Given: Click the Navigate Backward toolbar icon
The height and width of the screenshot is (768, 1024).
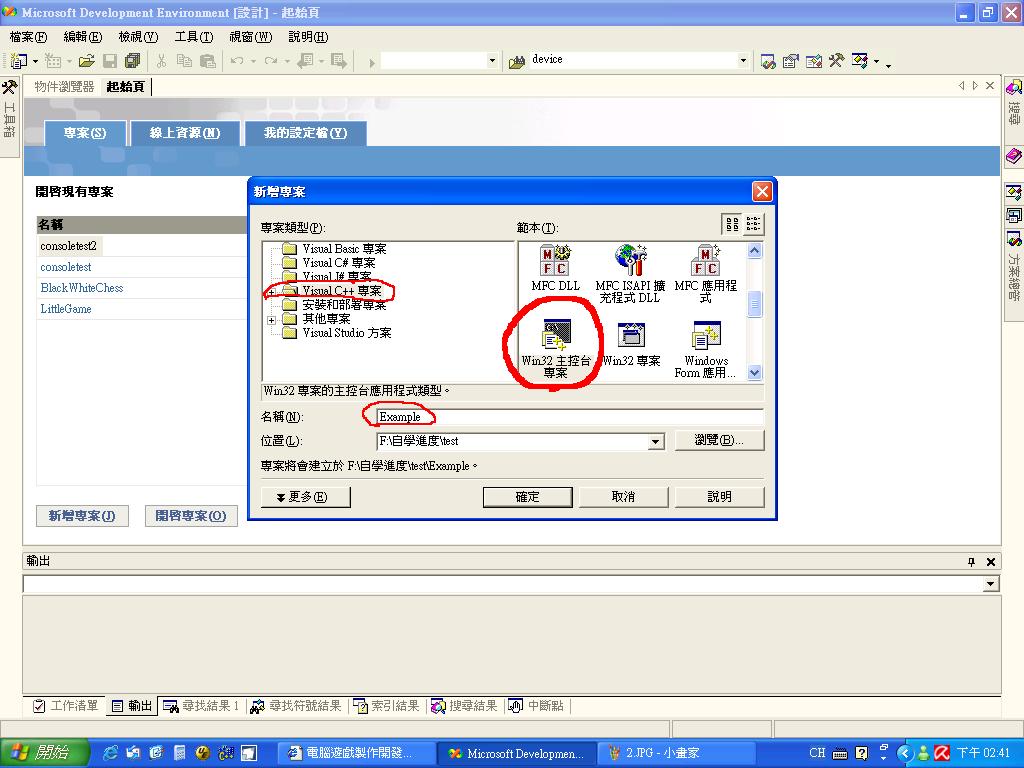Looking at the screenshot, I should (x=306, y=61).
